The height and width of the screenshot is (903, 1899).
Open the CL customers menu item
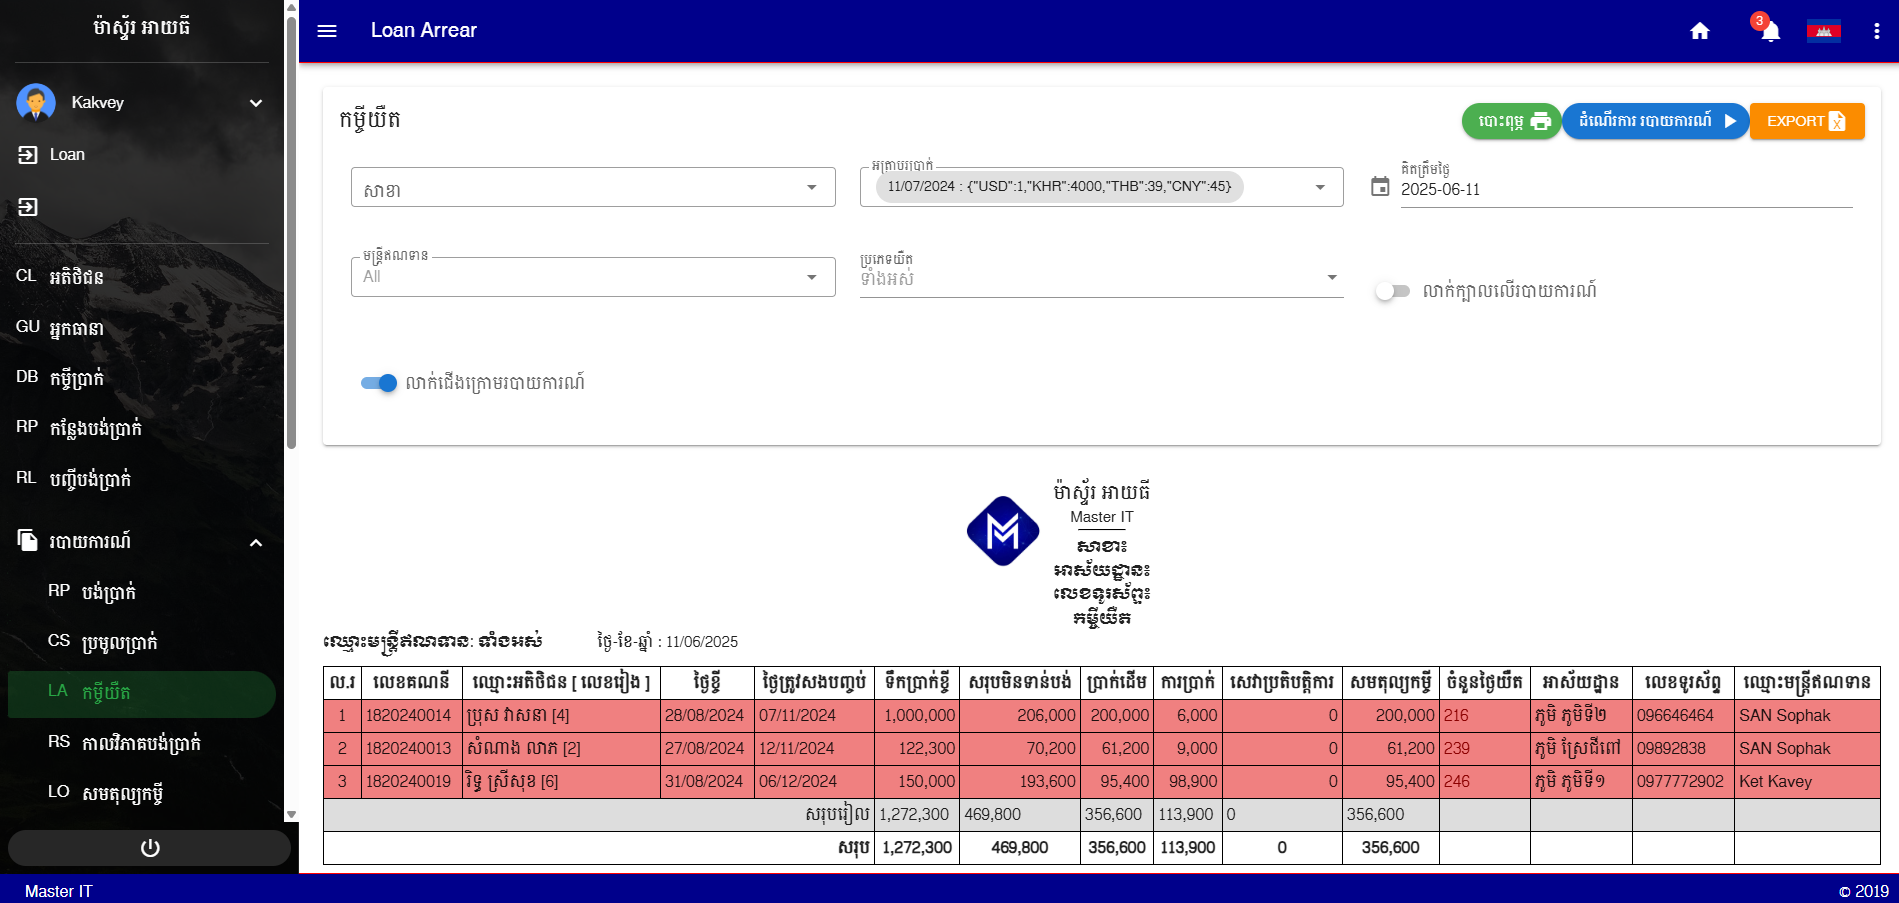142,277
